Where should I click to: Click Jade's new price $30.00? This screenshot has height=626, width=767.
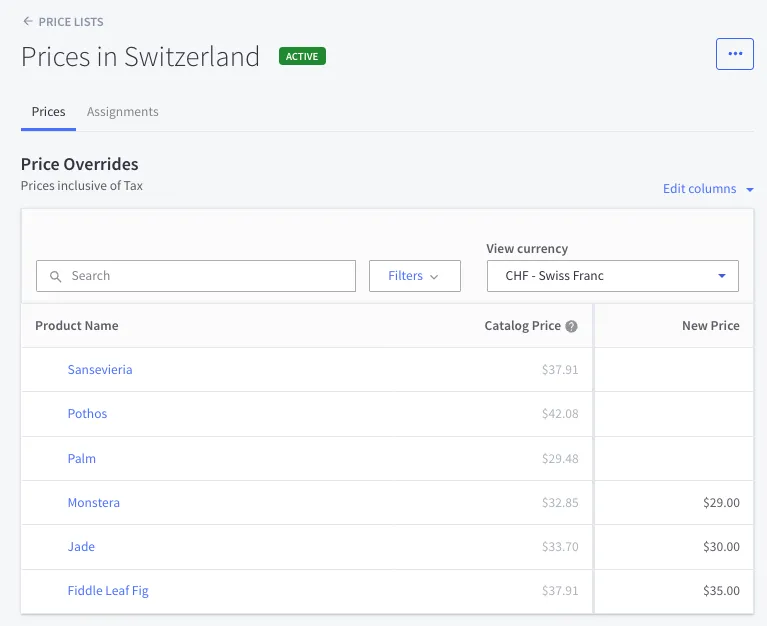721,547
